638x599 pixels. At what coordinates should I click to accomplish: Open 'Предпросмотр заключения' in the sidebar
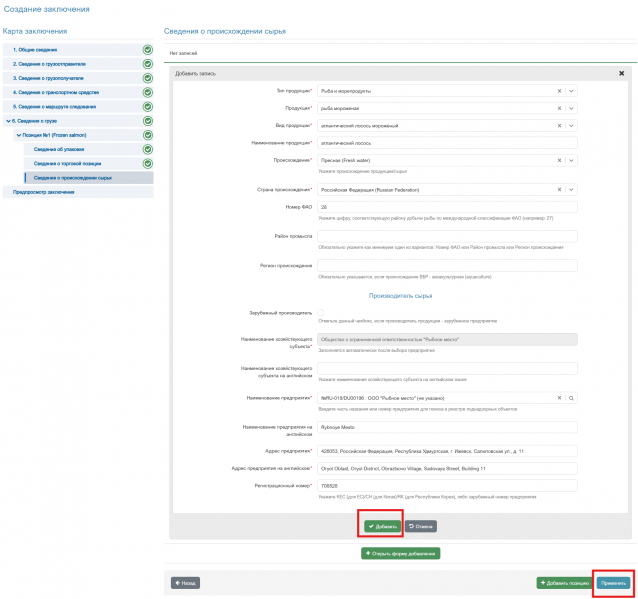(x=78, y=192)
